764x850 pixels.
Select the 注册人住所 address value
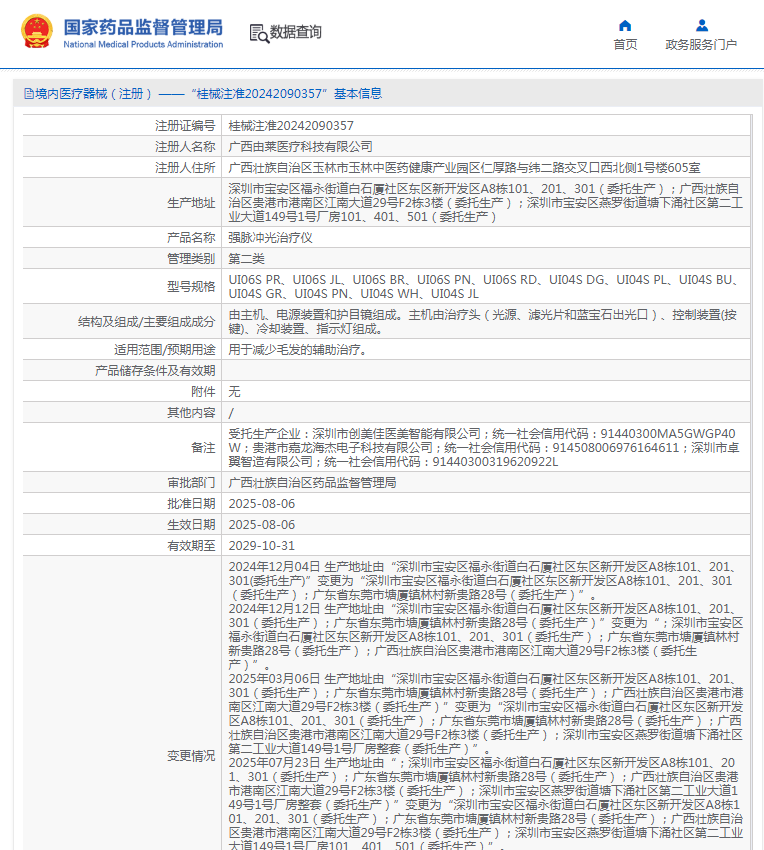(x=464, y=168)
